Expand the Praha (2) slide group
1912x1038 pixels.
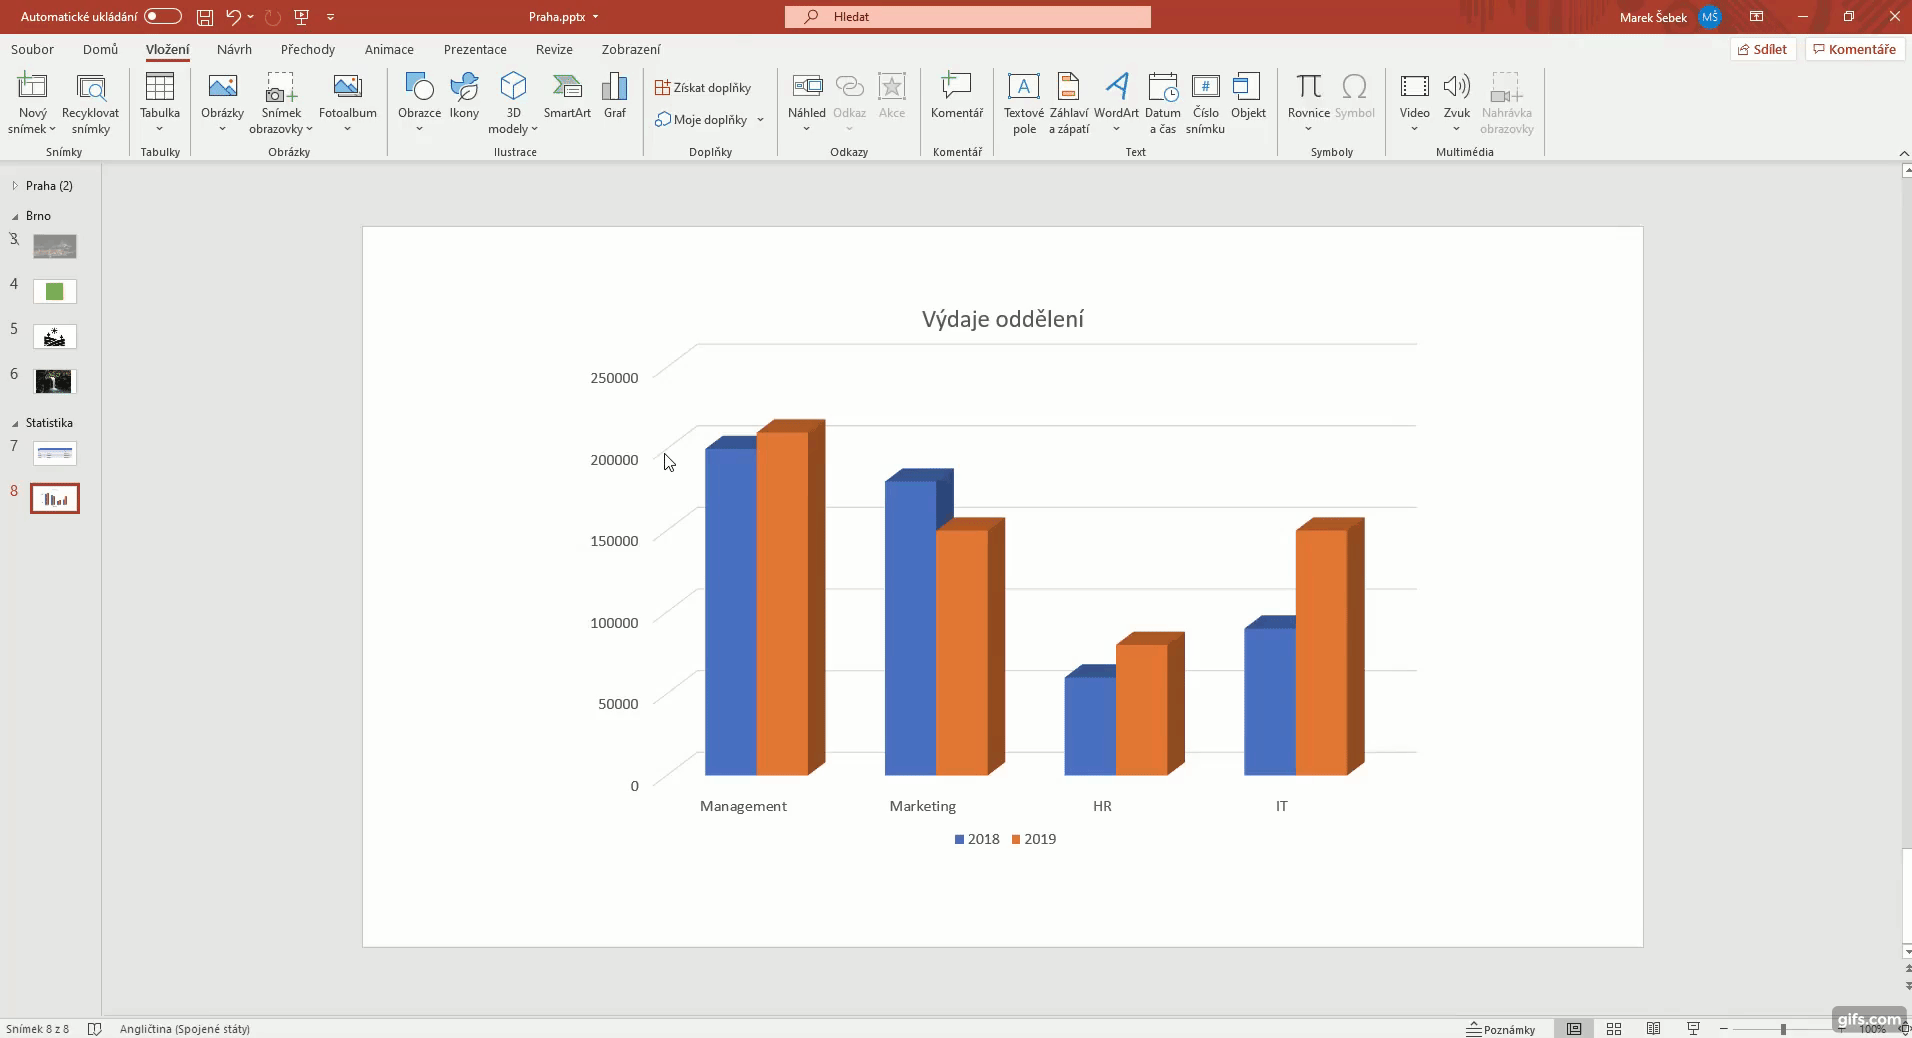coord(15,185)
